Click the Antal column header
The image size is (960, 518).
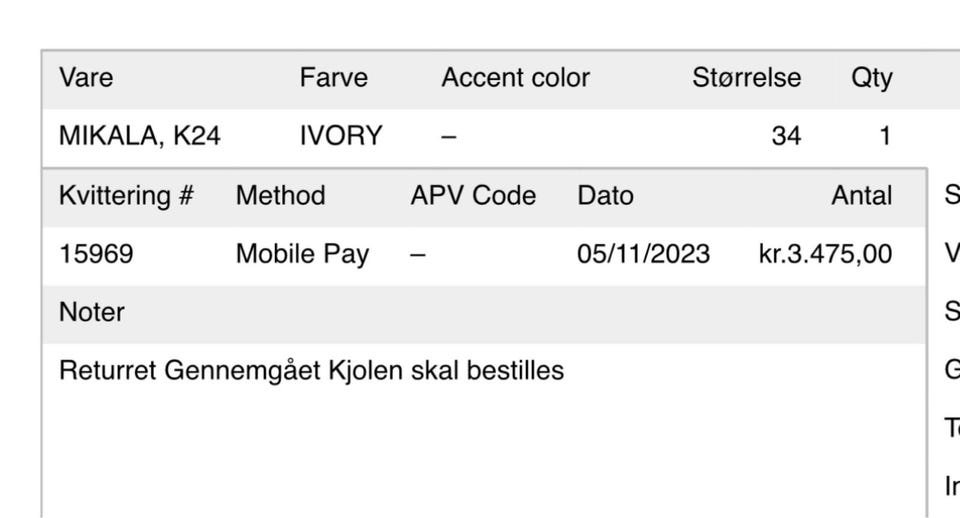(861, 196)
